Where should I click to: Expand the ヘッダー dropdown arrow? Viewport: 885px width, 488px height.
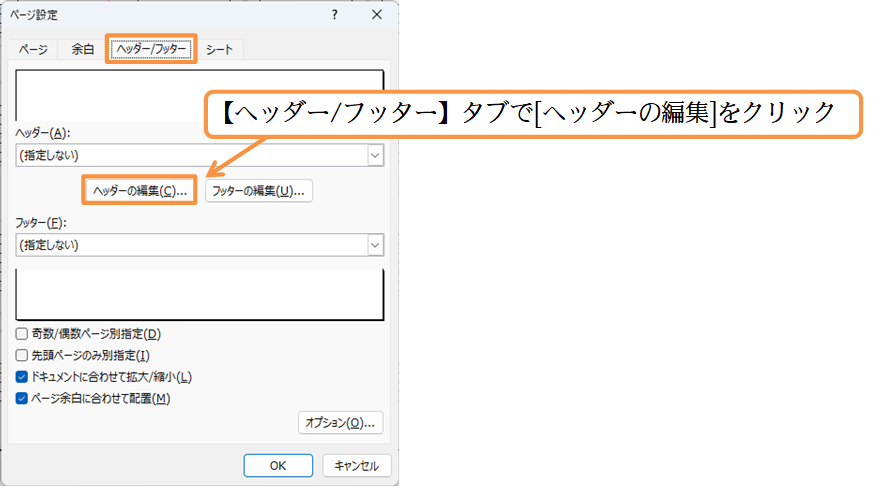(375, 155)
